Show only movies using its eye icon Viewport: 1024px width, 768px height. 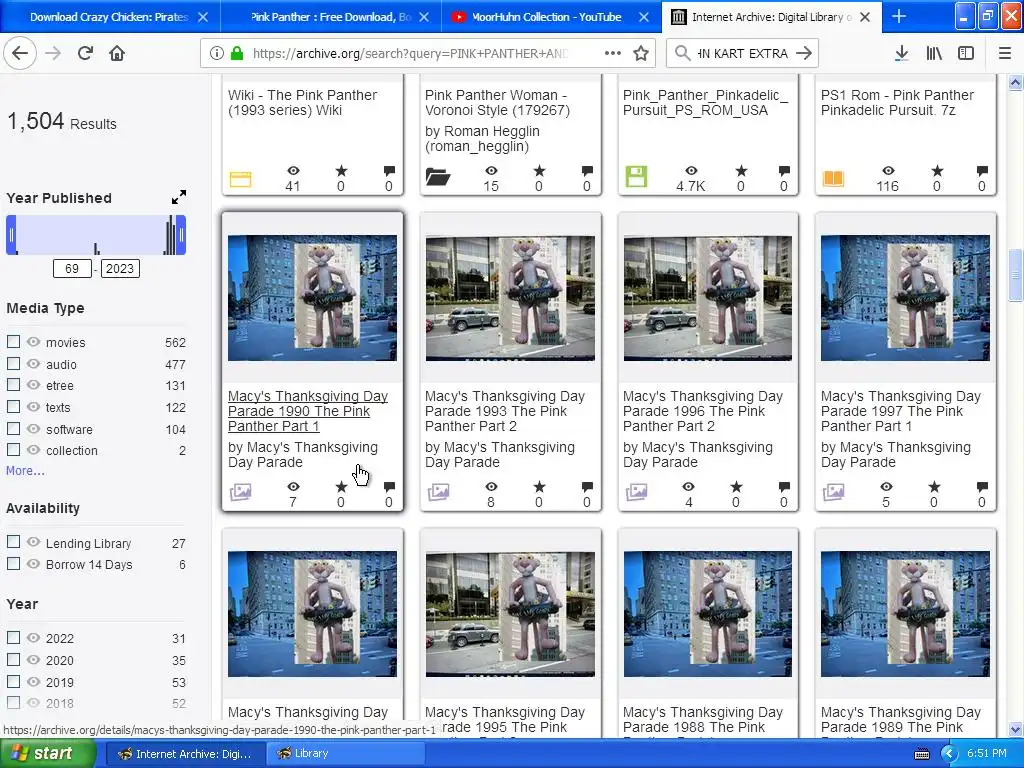click(33, 342)
